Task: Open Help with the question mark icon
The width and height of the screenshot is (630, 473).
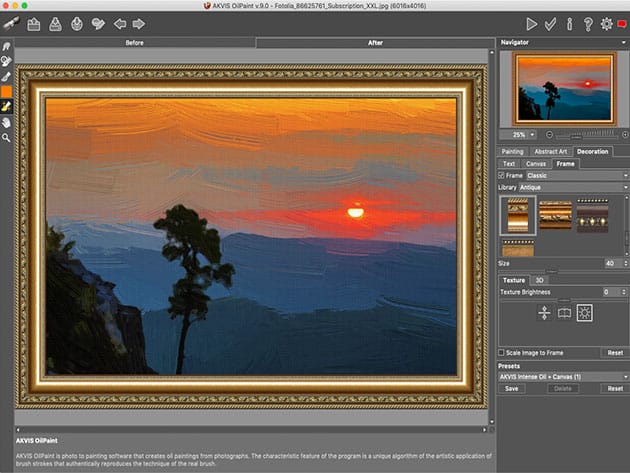Action: tap(587, 23)
